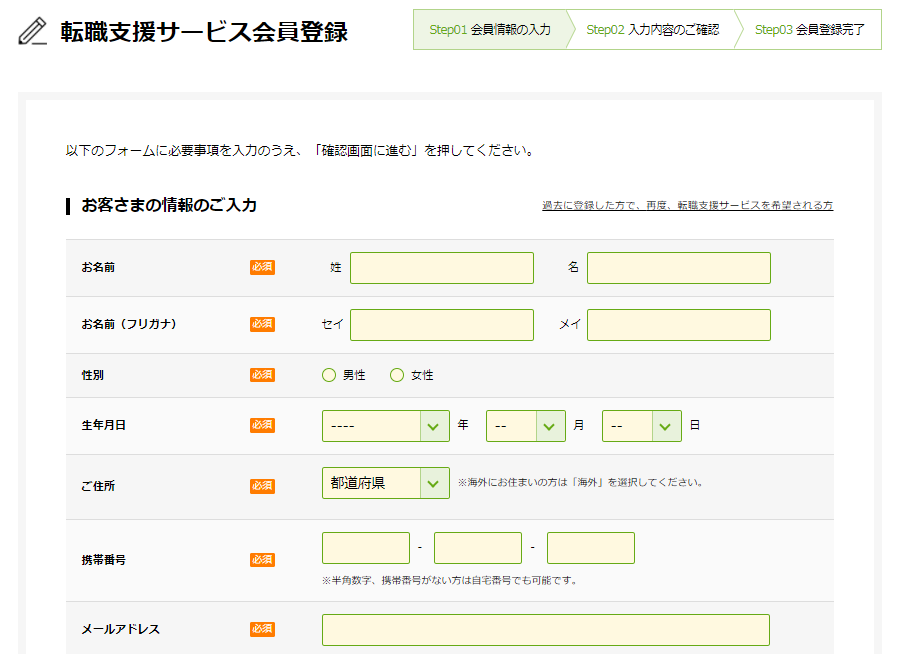Click the Step02 入力内容のご確認 step

(x=652, y=29)
